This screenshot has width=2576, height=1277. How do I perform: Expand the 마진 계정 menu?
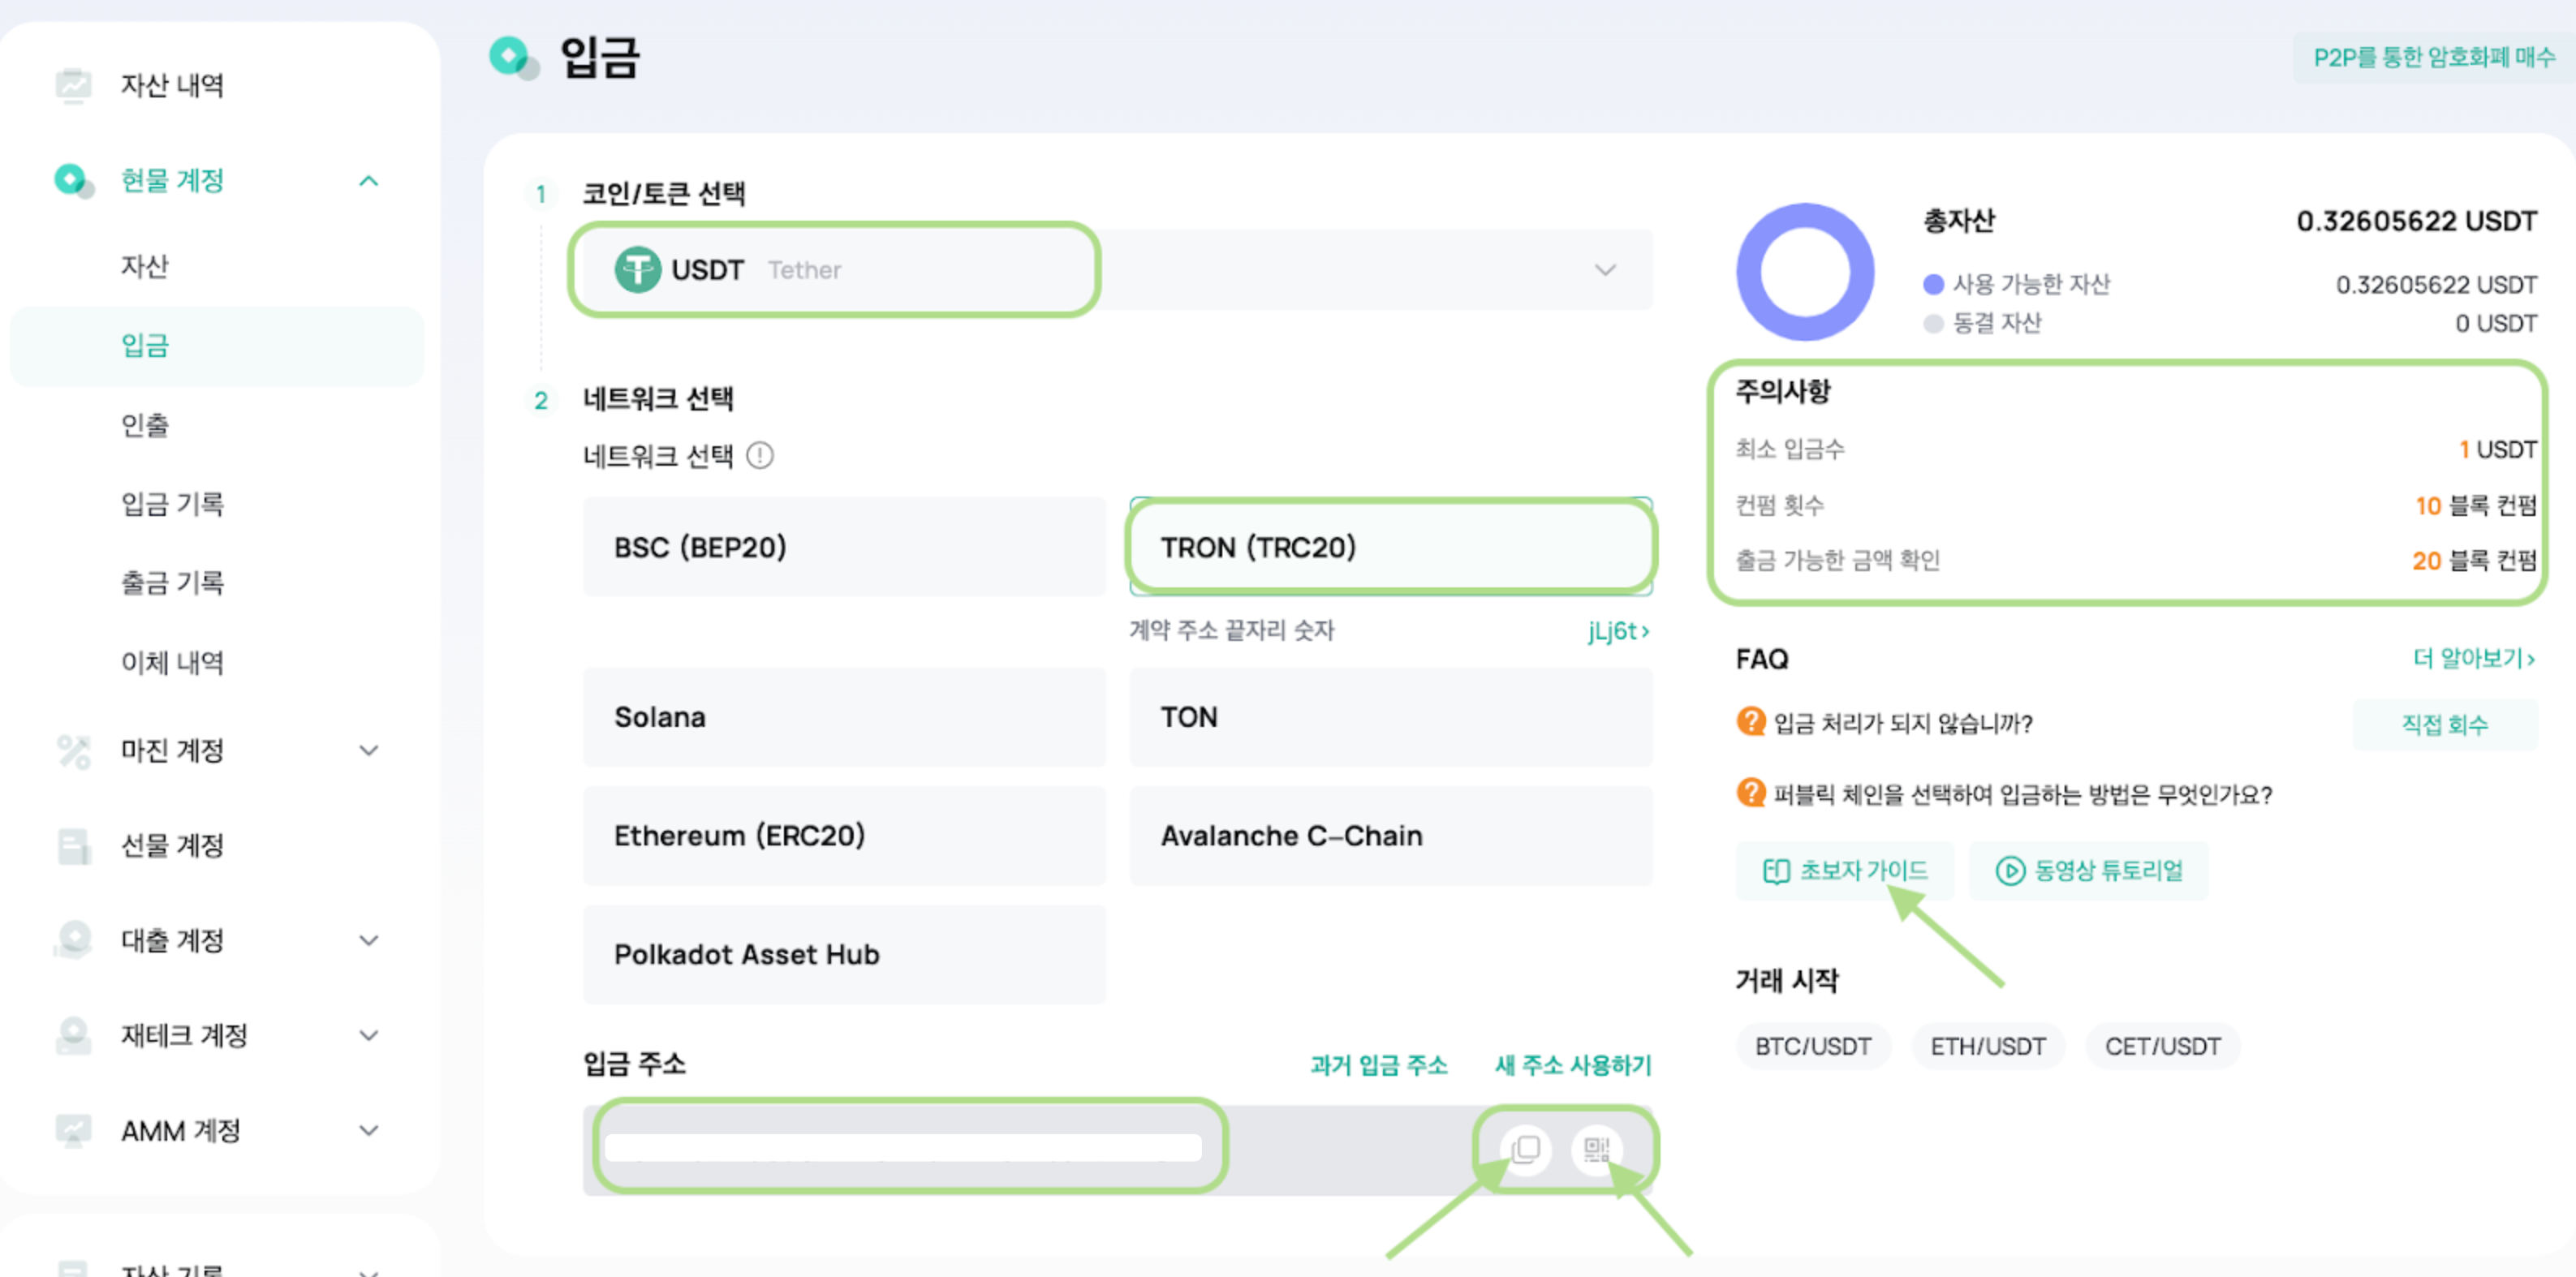(368, 750)
